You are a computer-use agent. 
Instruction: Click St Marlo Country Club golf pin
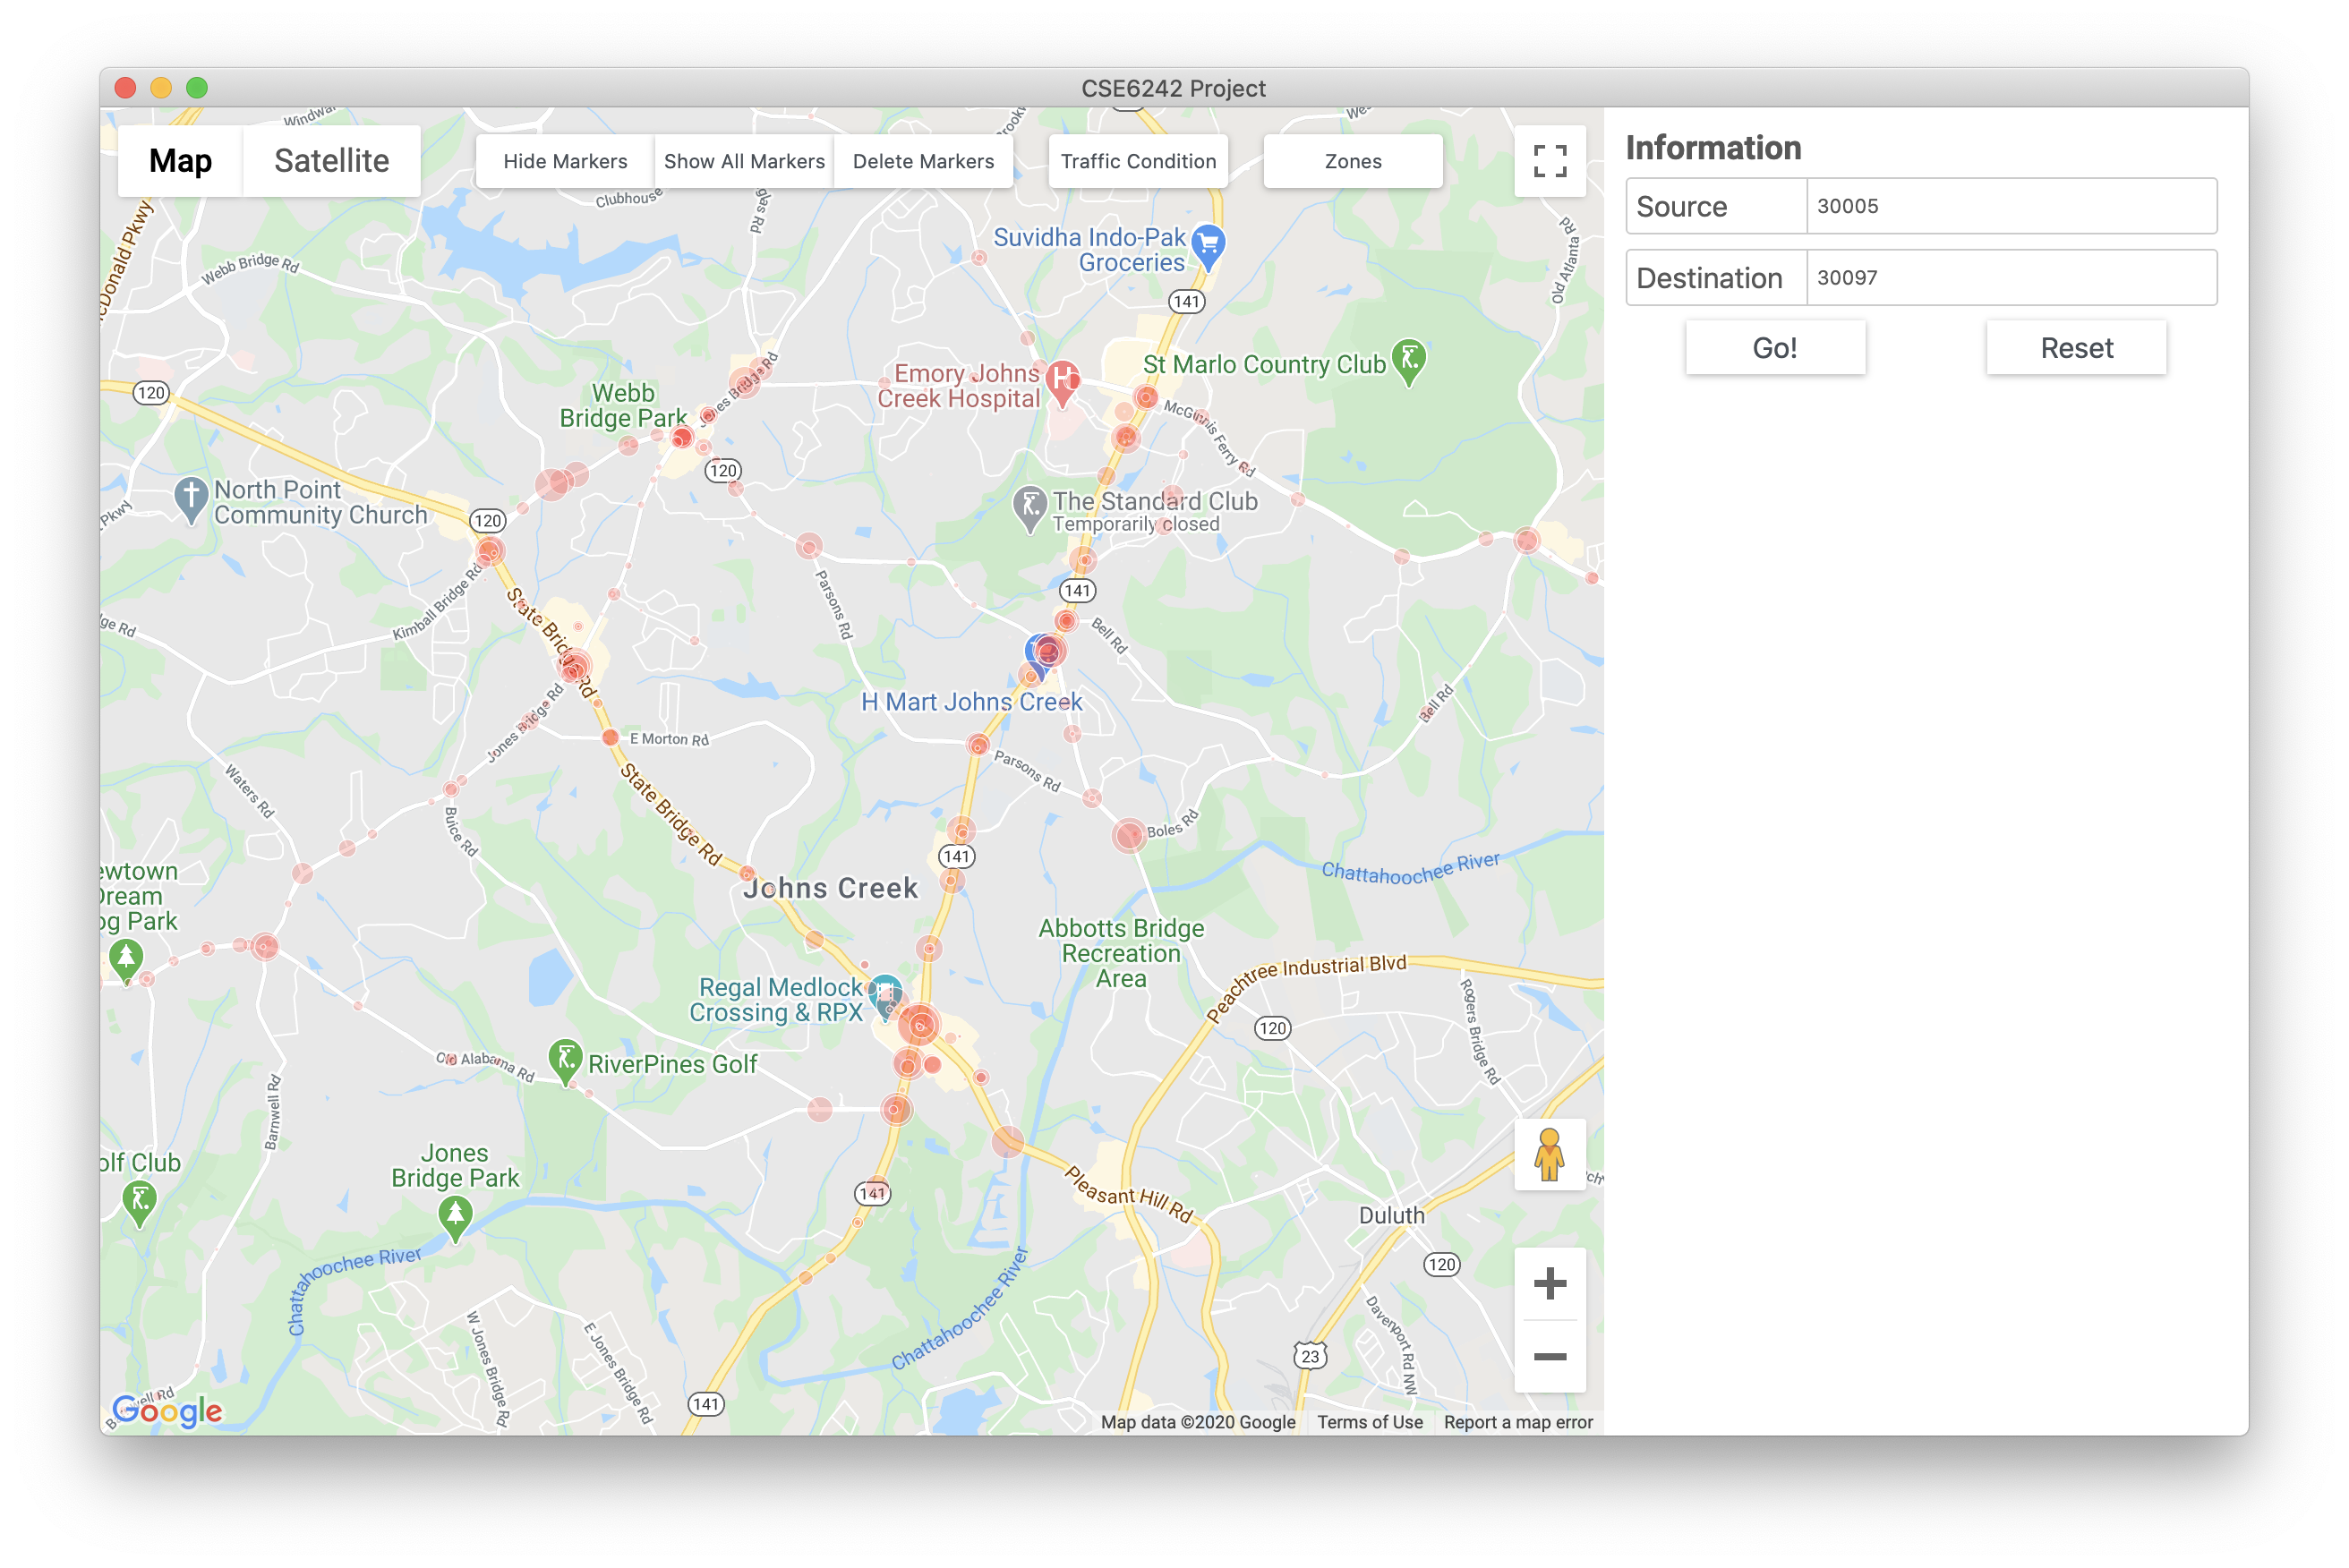click(x=1408, y=359)
